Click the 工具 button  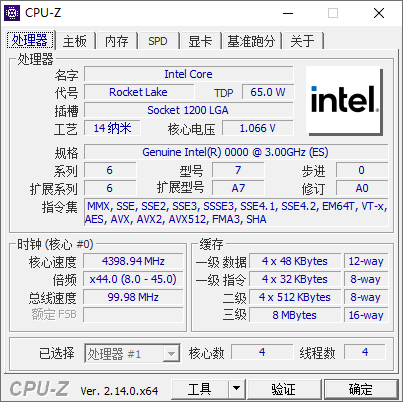(199, 388)
